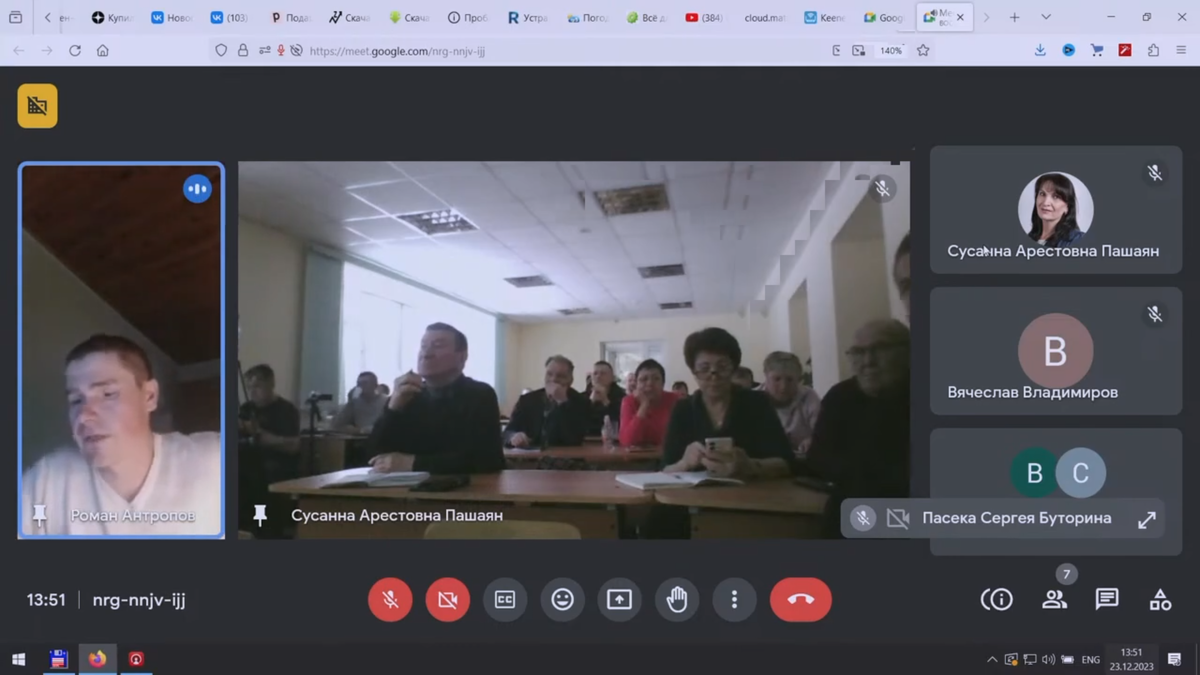Switch to the cloud.ma tab
The width and height of the screenshot is (1200, 675).
[x=764, y=18]
